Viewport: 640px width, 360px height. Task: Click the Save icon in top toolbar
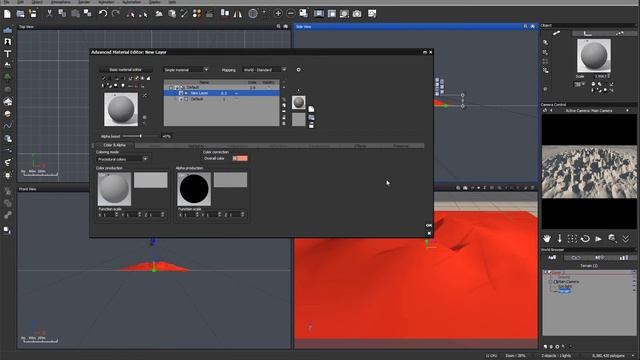pos(33,14)
